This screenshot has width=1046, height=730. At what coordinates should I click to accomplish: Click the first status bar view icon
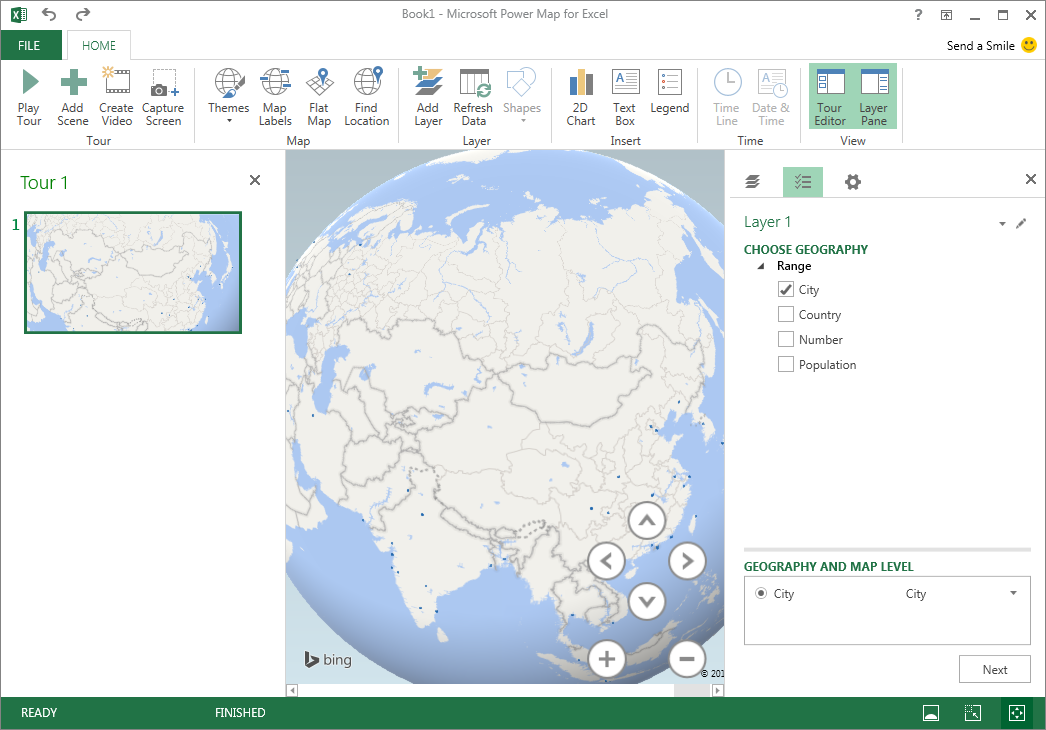931,713
